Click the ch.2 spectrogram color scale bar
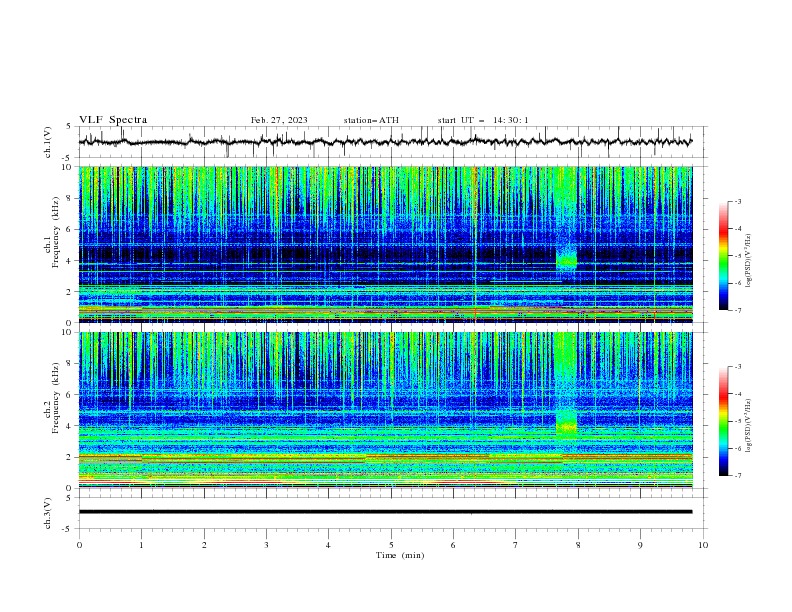Viewport: 792px width, 612px height. click(x=723, y=421)
